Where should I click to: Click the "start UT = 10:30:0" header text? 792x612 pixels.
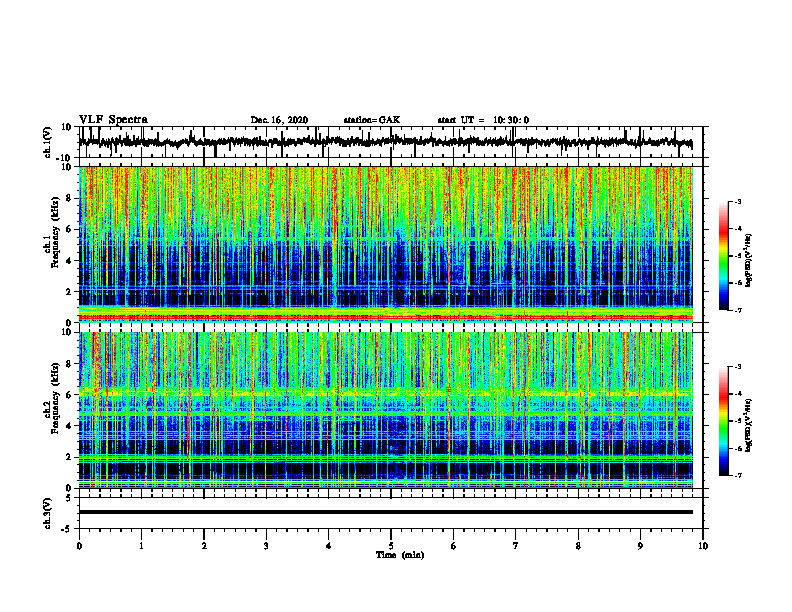[483, 120]
